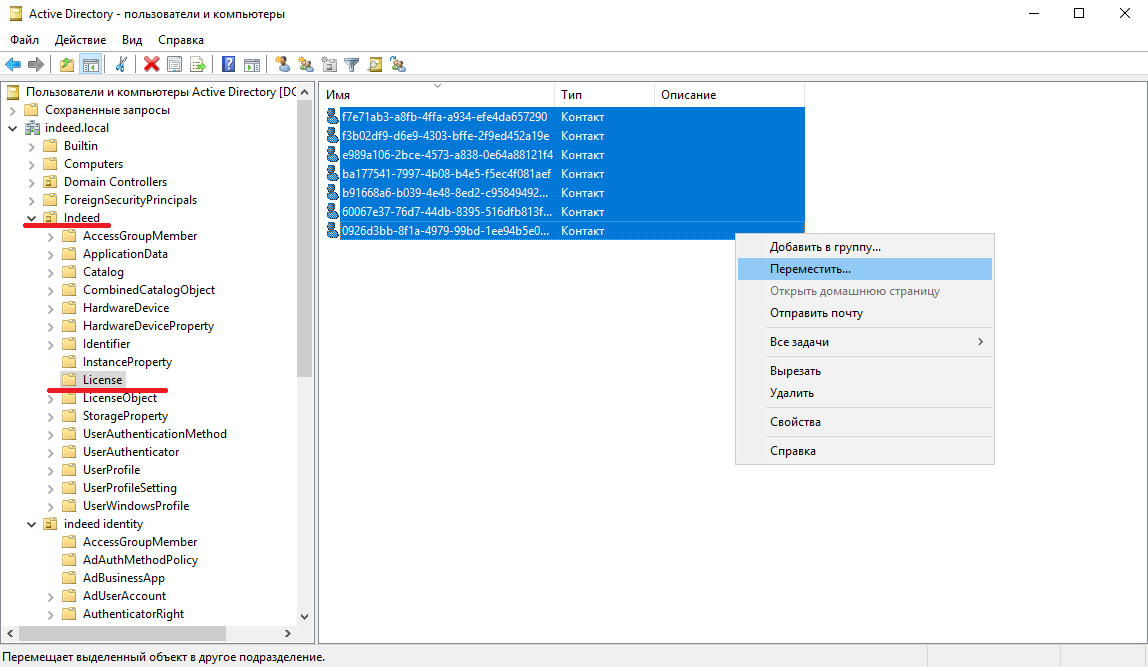Open the Все задачи submenu
Screen dimensions: 1148x667
[800, 342]
